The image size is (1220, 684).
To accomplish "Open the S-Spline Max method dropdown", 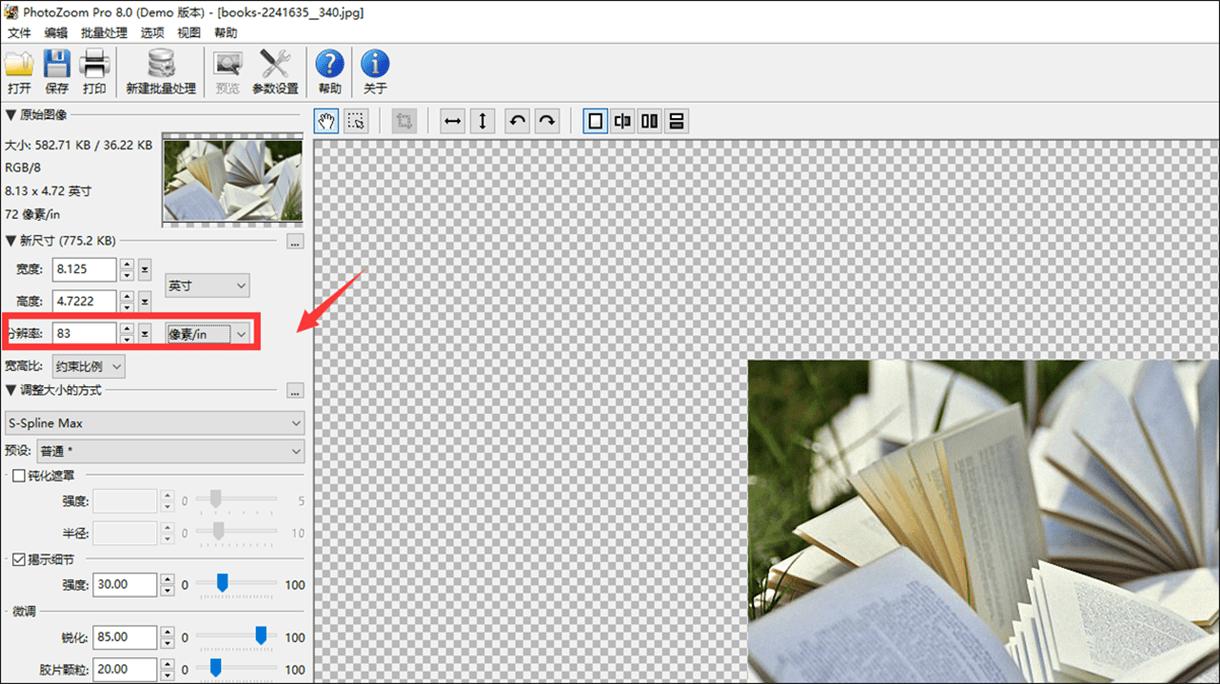I will click(x=154, y=423).
